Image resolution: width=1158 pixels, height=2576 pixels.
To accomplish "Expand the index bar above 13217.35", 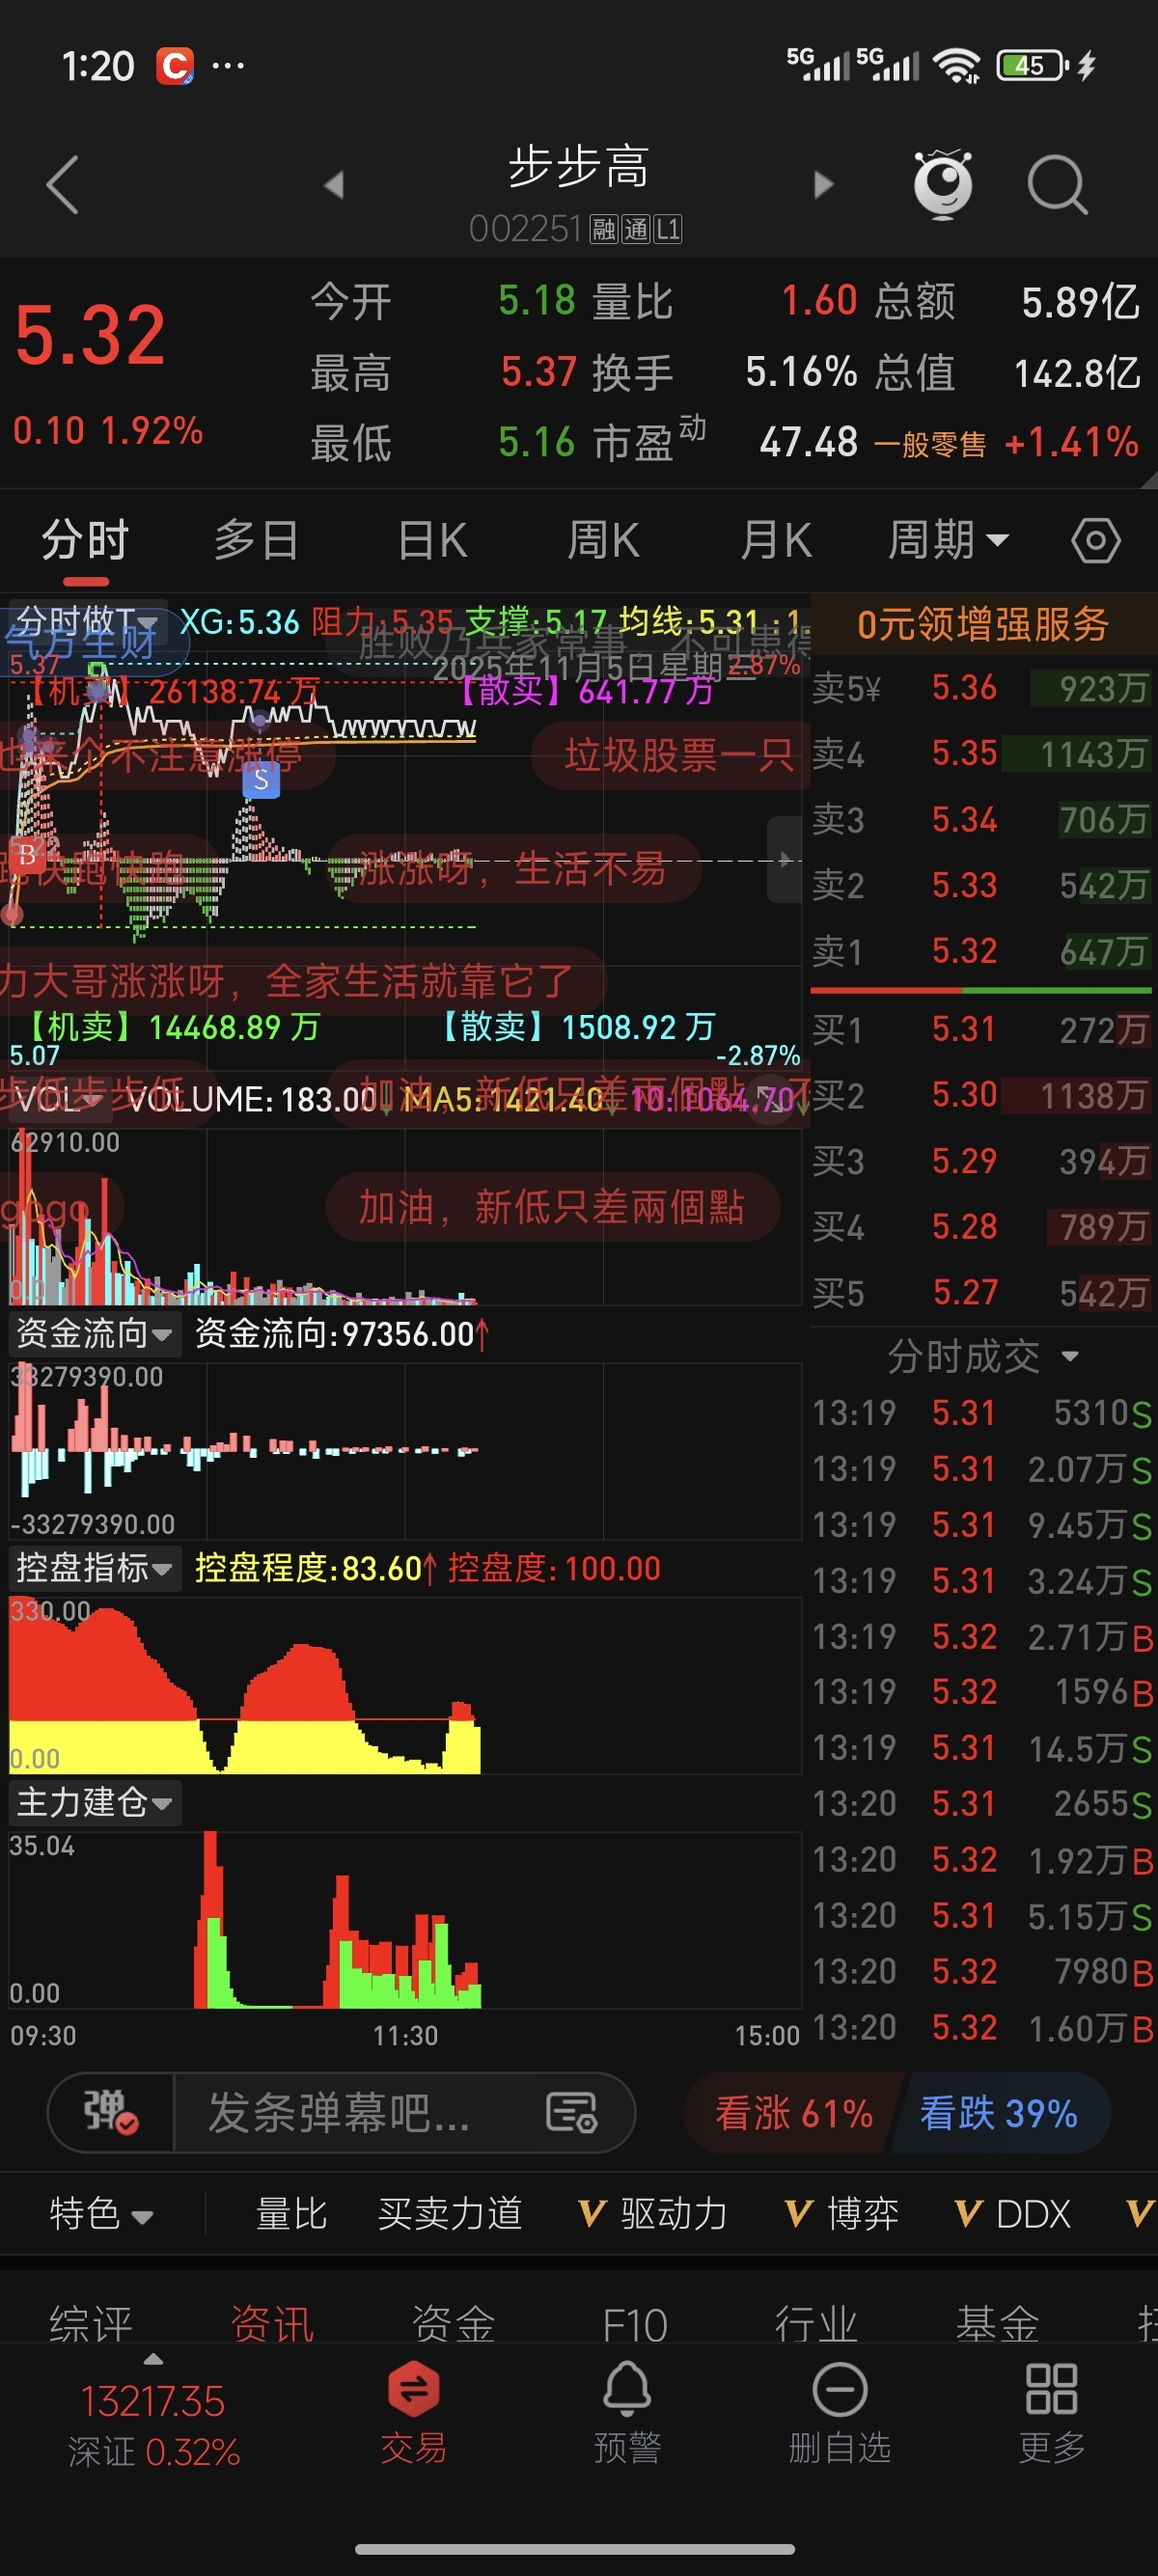I will (x=153, y=2359).
